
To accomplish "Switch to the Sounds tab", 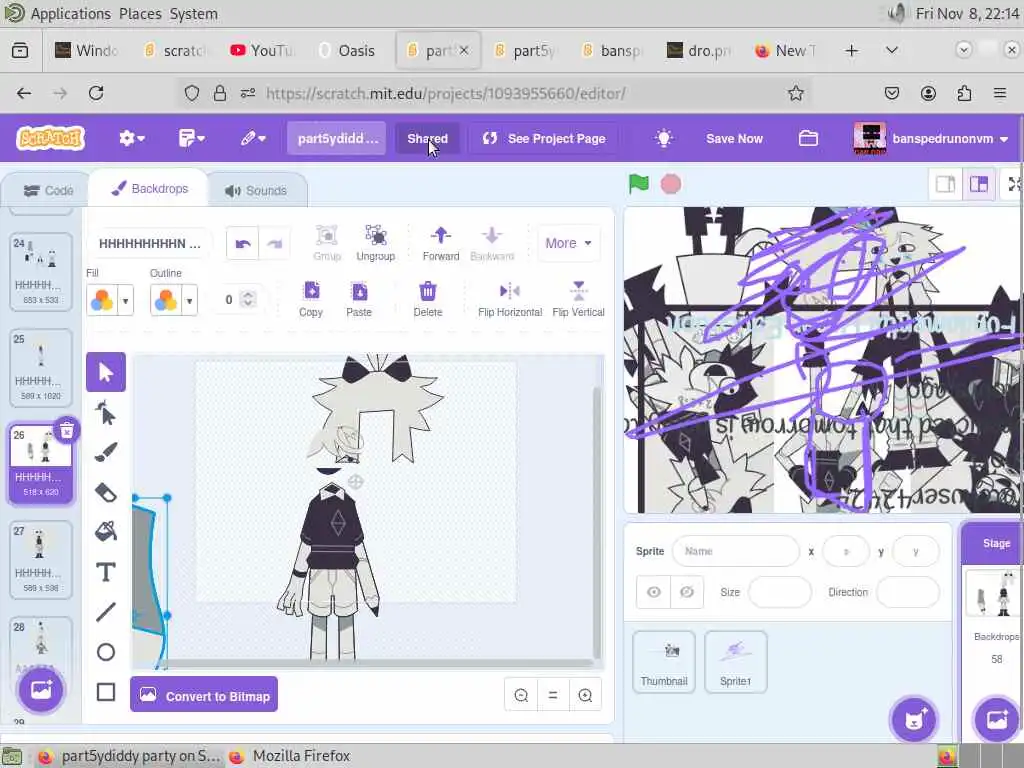I will pyautogui.click(x=256, y=191).
